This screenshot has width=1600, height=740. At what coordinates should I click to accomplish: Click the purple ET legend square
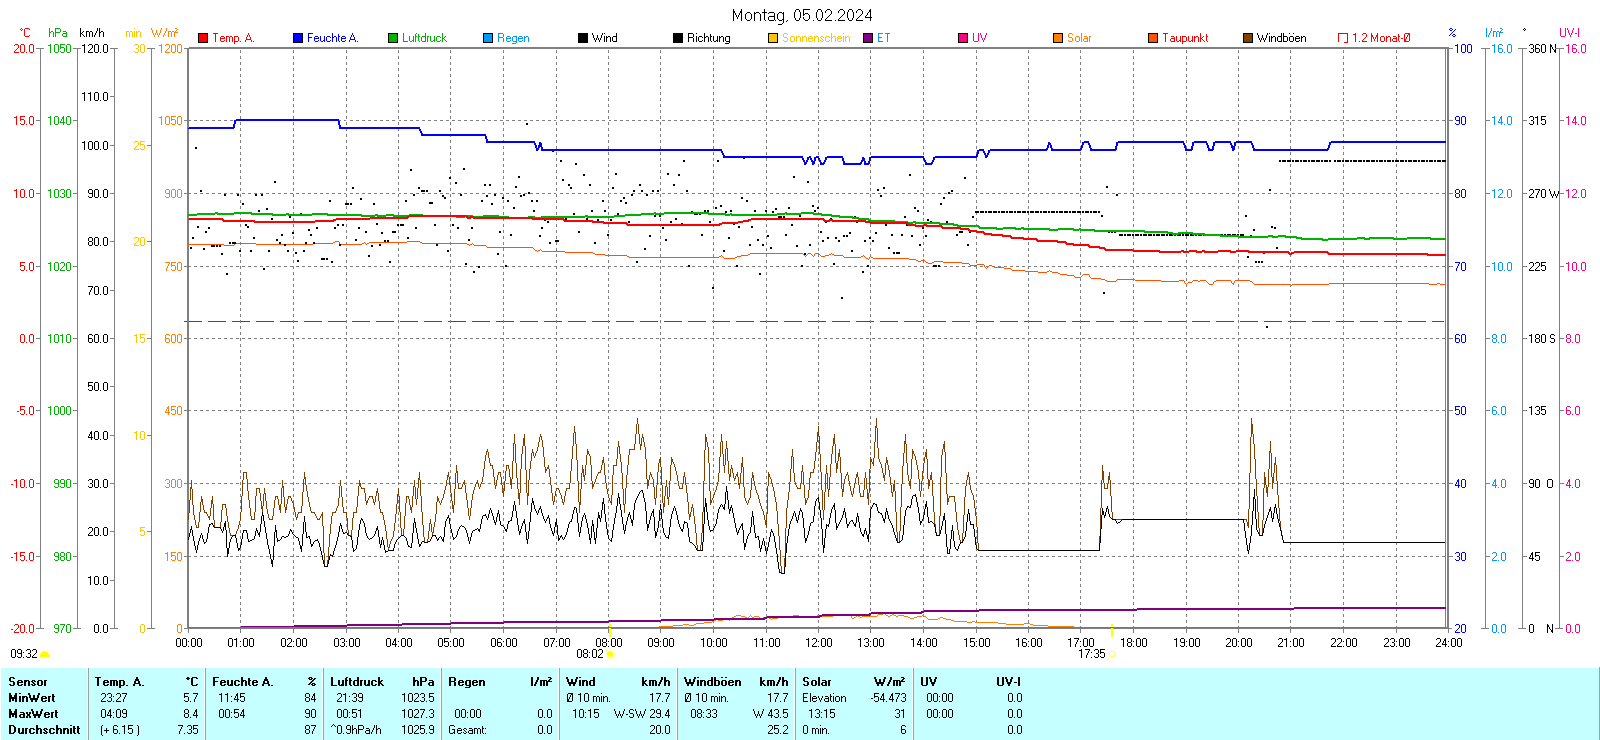pos(868,38)
